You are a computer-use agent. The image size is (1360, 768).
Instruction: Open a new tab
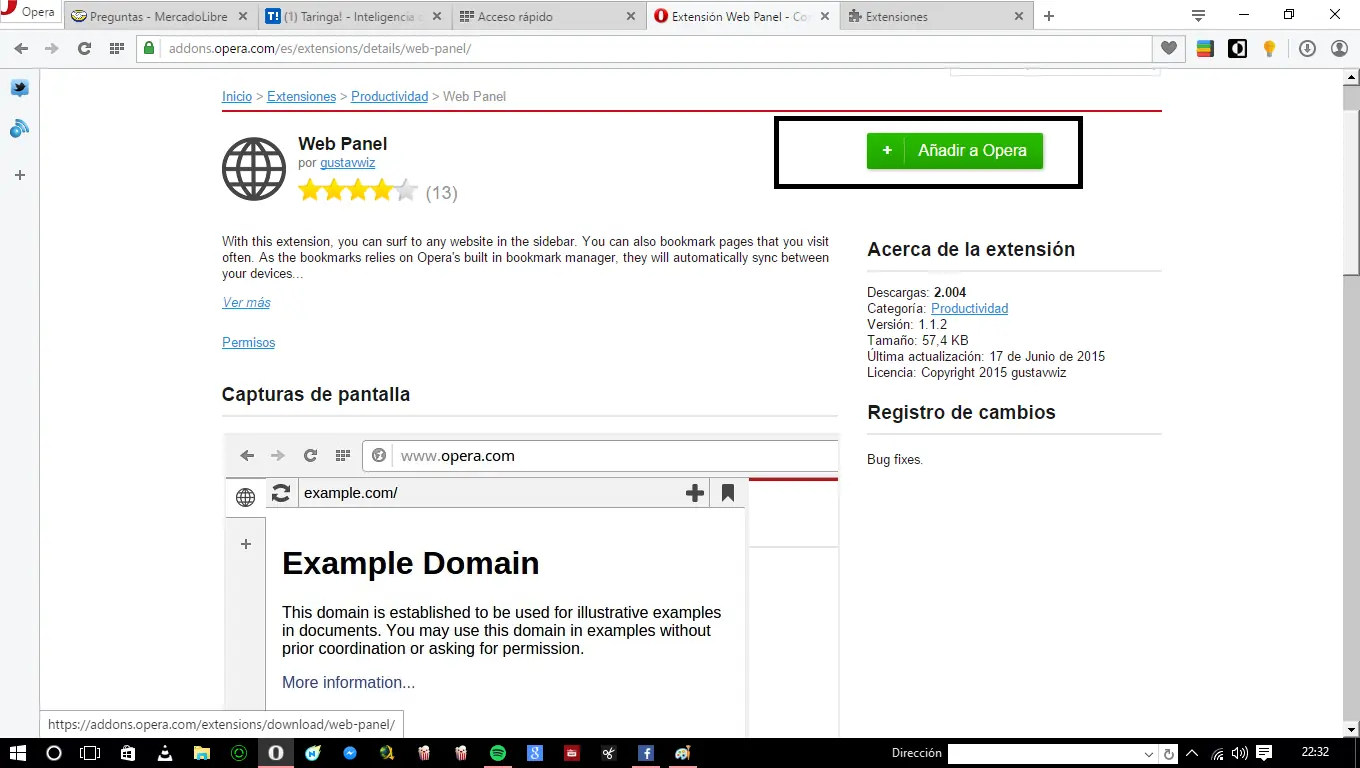pos(1049,16)
